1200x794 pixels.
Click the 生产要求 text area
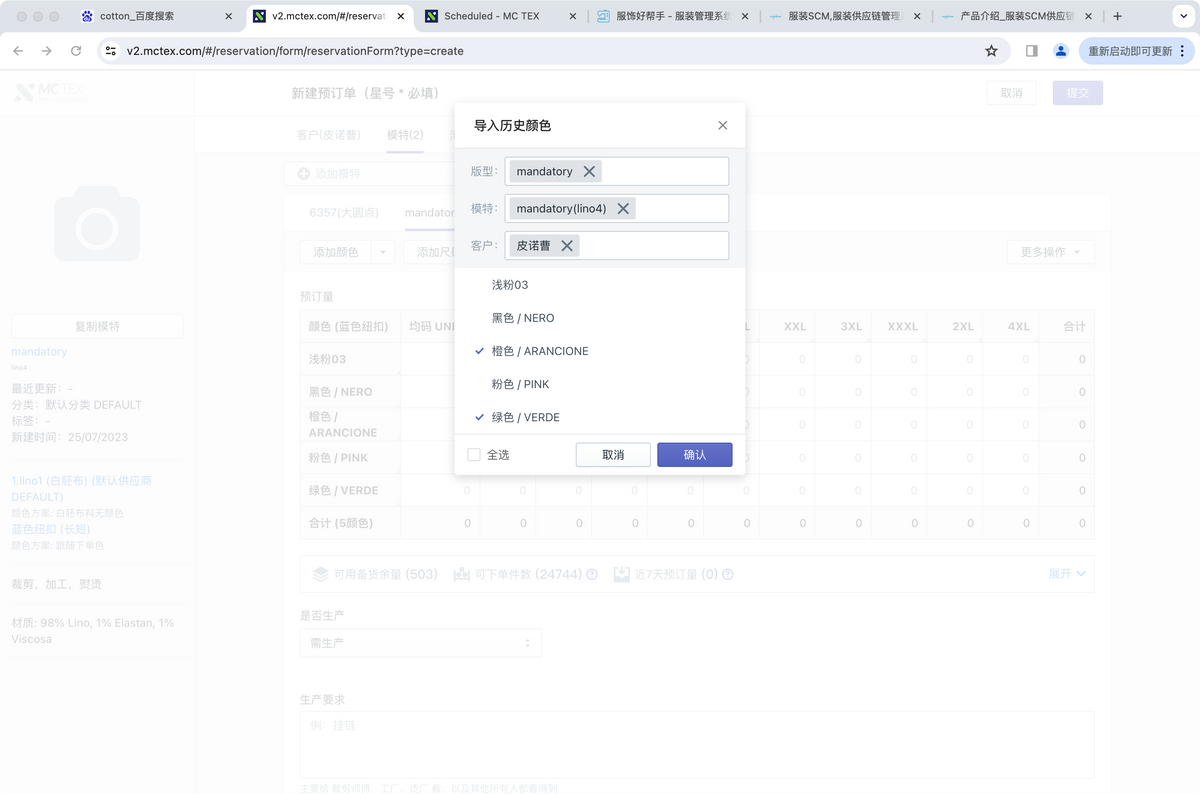[697, 745]
